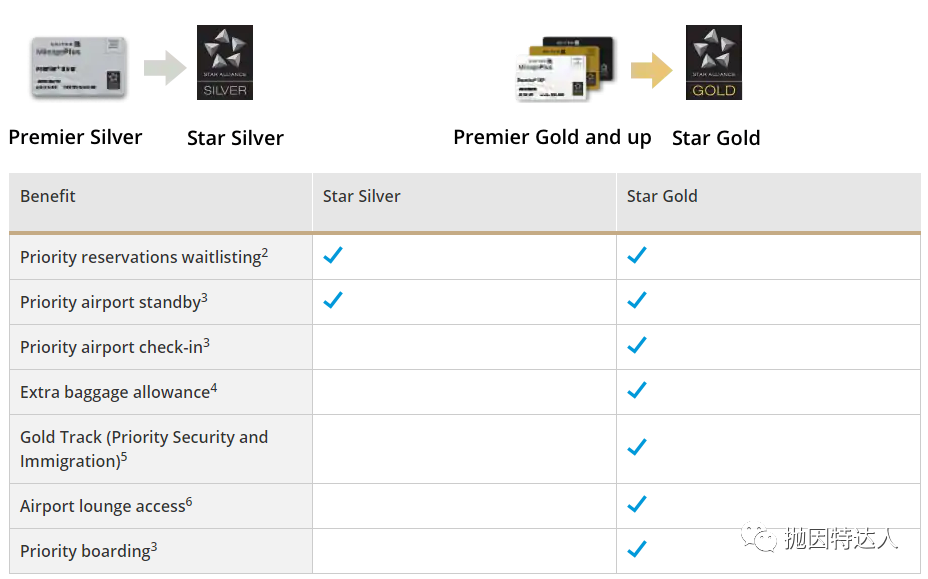Click the Star Gold column header
This screenshot has height=579, width=928.
662,196
